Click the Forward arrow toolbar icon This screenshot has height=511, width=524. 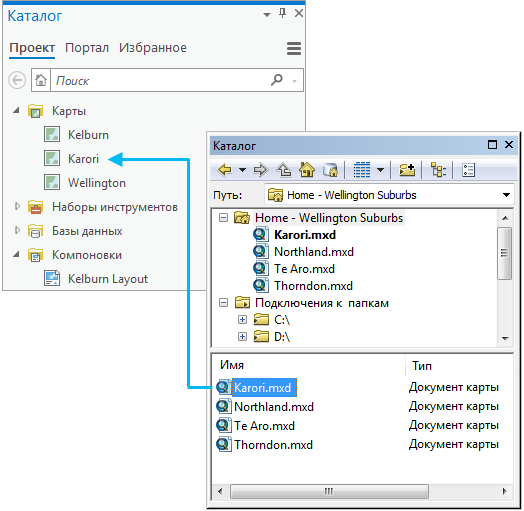(x=261, y=170)
